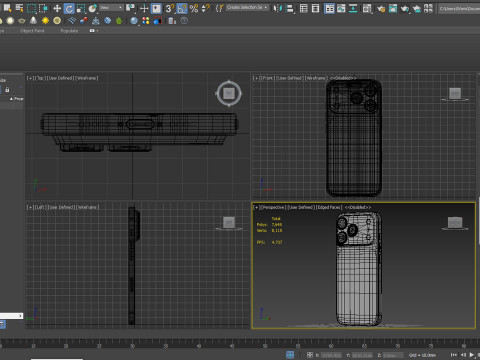Toggle the Angle Snap button

point(182,8)
